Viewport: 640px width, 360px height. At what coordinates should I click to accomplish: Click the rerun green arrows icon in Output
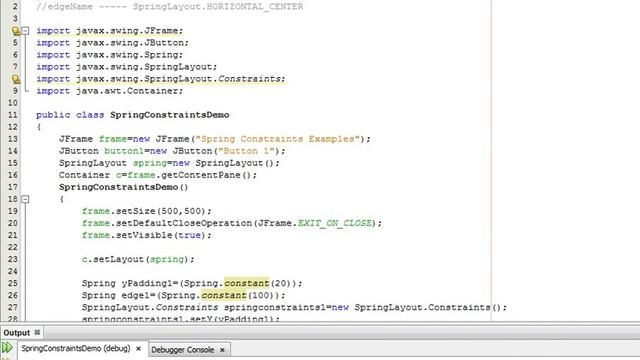7,348
